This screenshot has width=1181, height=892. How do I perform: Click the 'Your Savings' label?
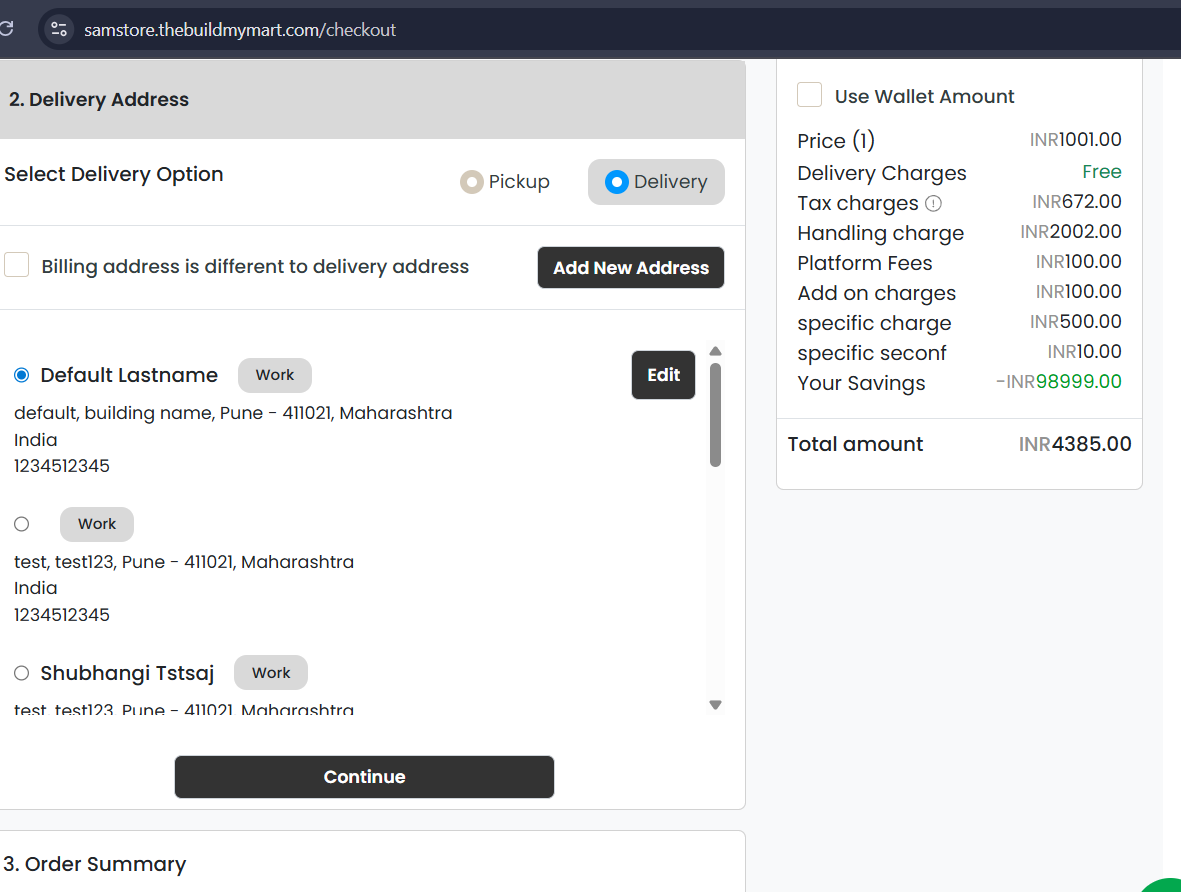862,383
